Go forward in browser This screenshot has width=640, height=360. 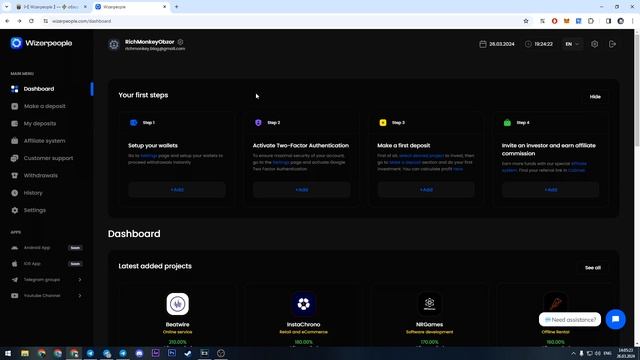[x=19, y=21]
